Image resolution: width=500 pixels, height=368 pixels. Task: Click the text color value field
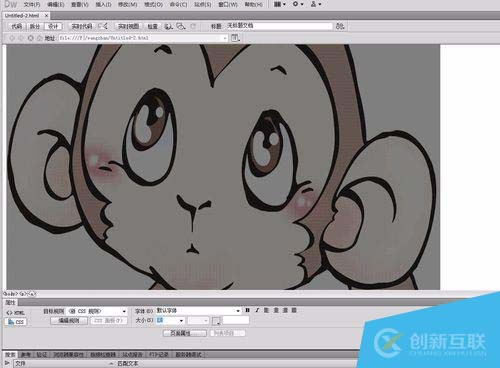pyautogui.click(x=236, y=320)
